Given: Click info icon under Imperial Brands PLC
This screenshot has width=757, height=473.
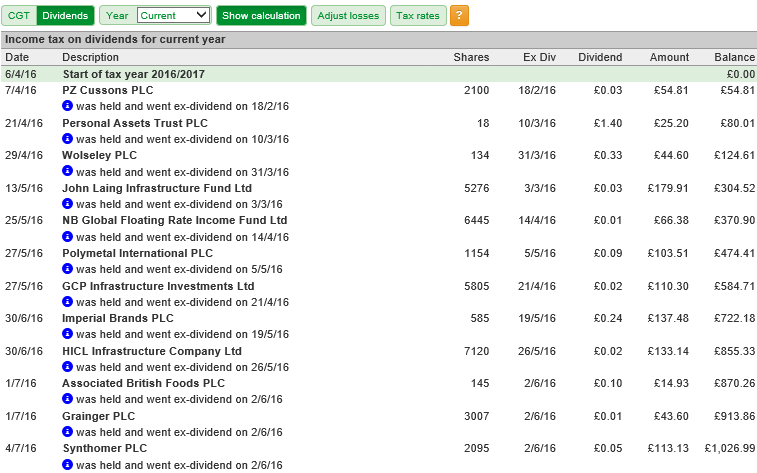Looking at the screenshot, I should [x=68, y=334].
